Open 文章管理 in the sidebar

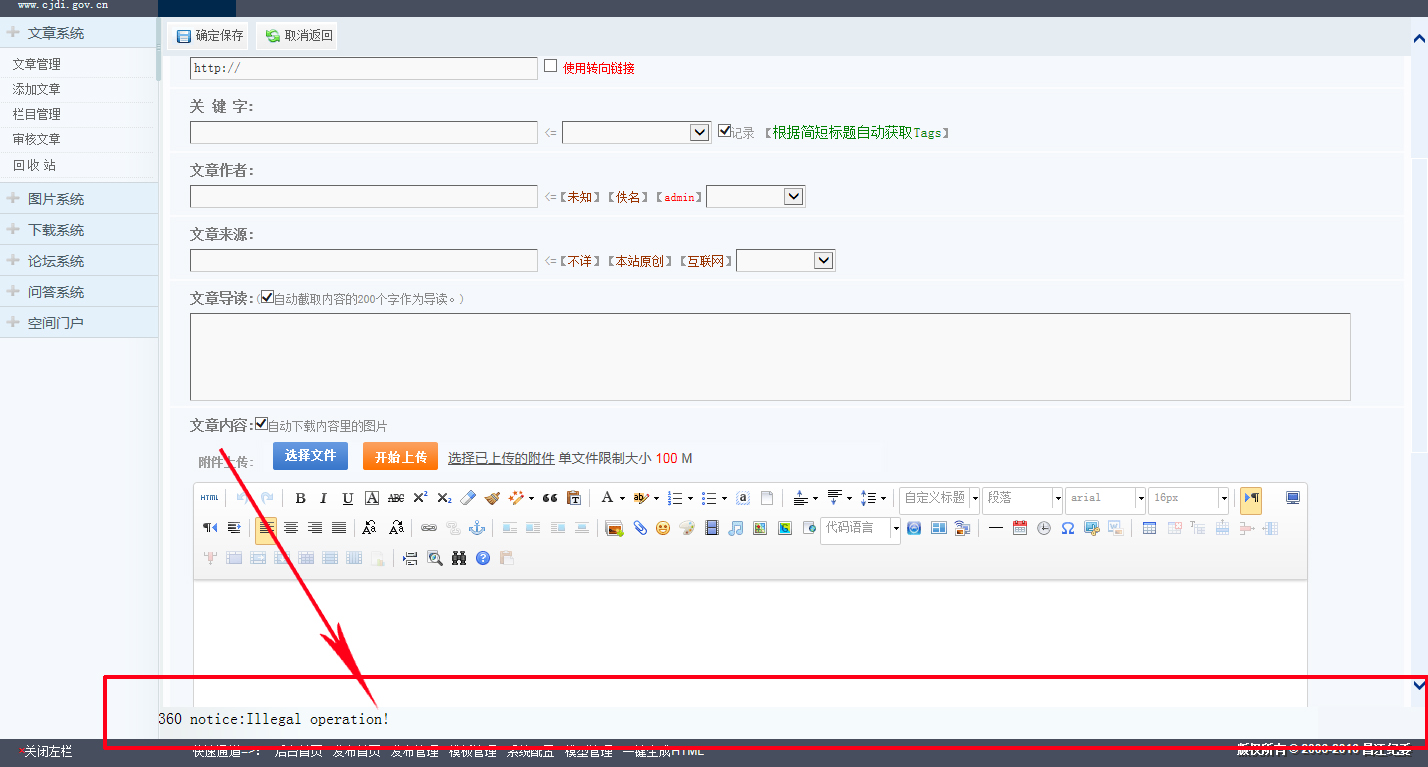click(x=37, y=64)
